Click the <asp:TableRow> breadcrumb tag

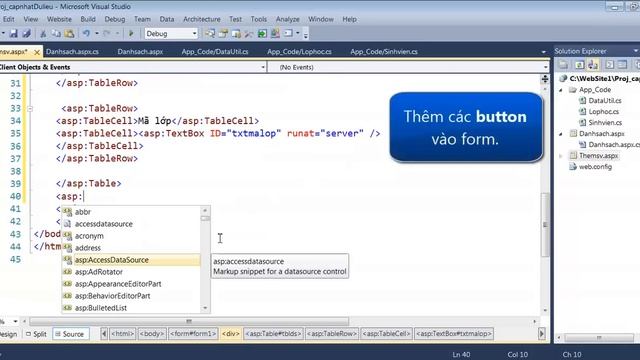click(332, 334)
